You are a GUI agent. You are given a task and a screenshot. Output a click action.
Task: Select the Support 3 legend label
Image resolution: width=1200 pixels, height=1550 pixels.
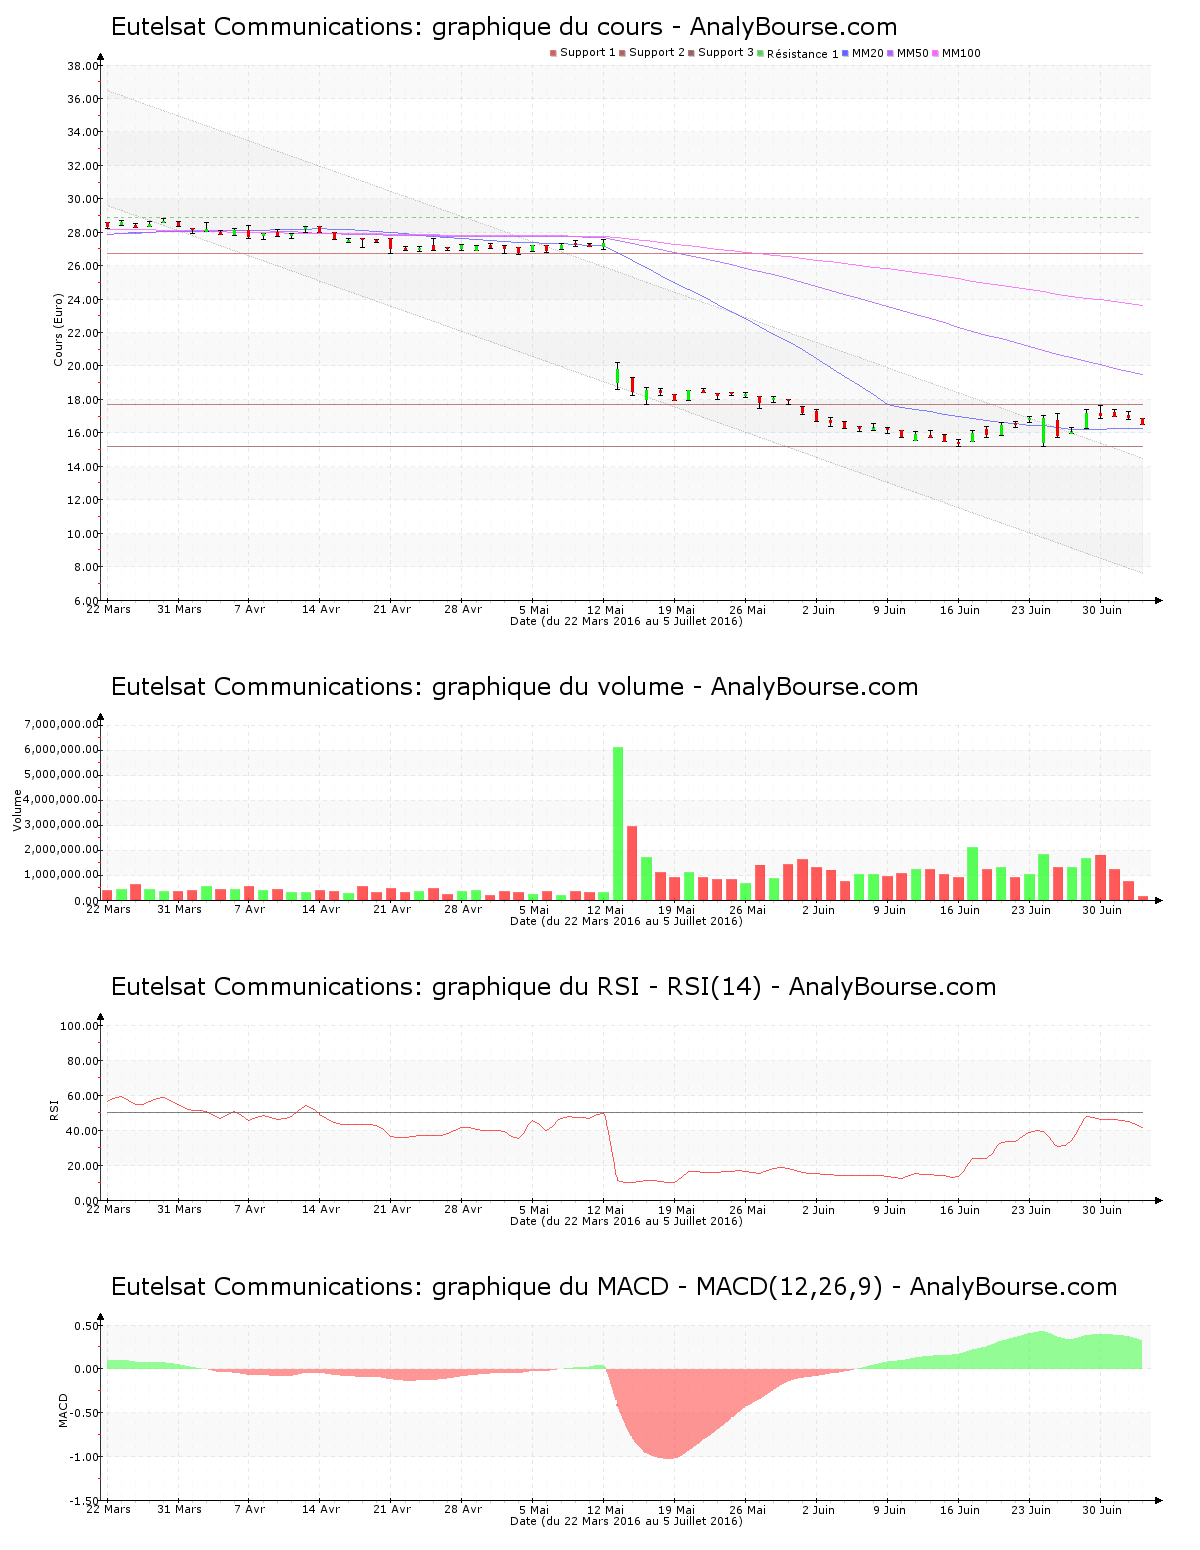pyautogui.click(x=726, y=53)
